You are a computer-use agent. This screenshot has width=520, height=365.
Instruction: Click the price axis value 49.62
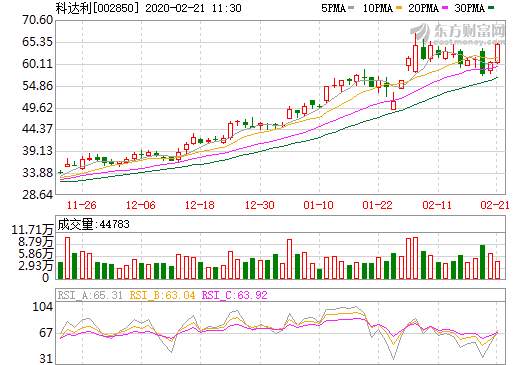(x=38, y=108)
